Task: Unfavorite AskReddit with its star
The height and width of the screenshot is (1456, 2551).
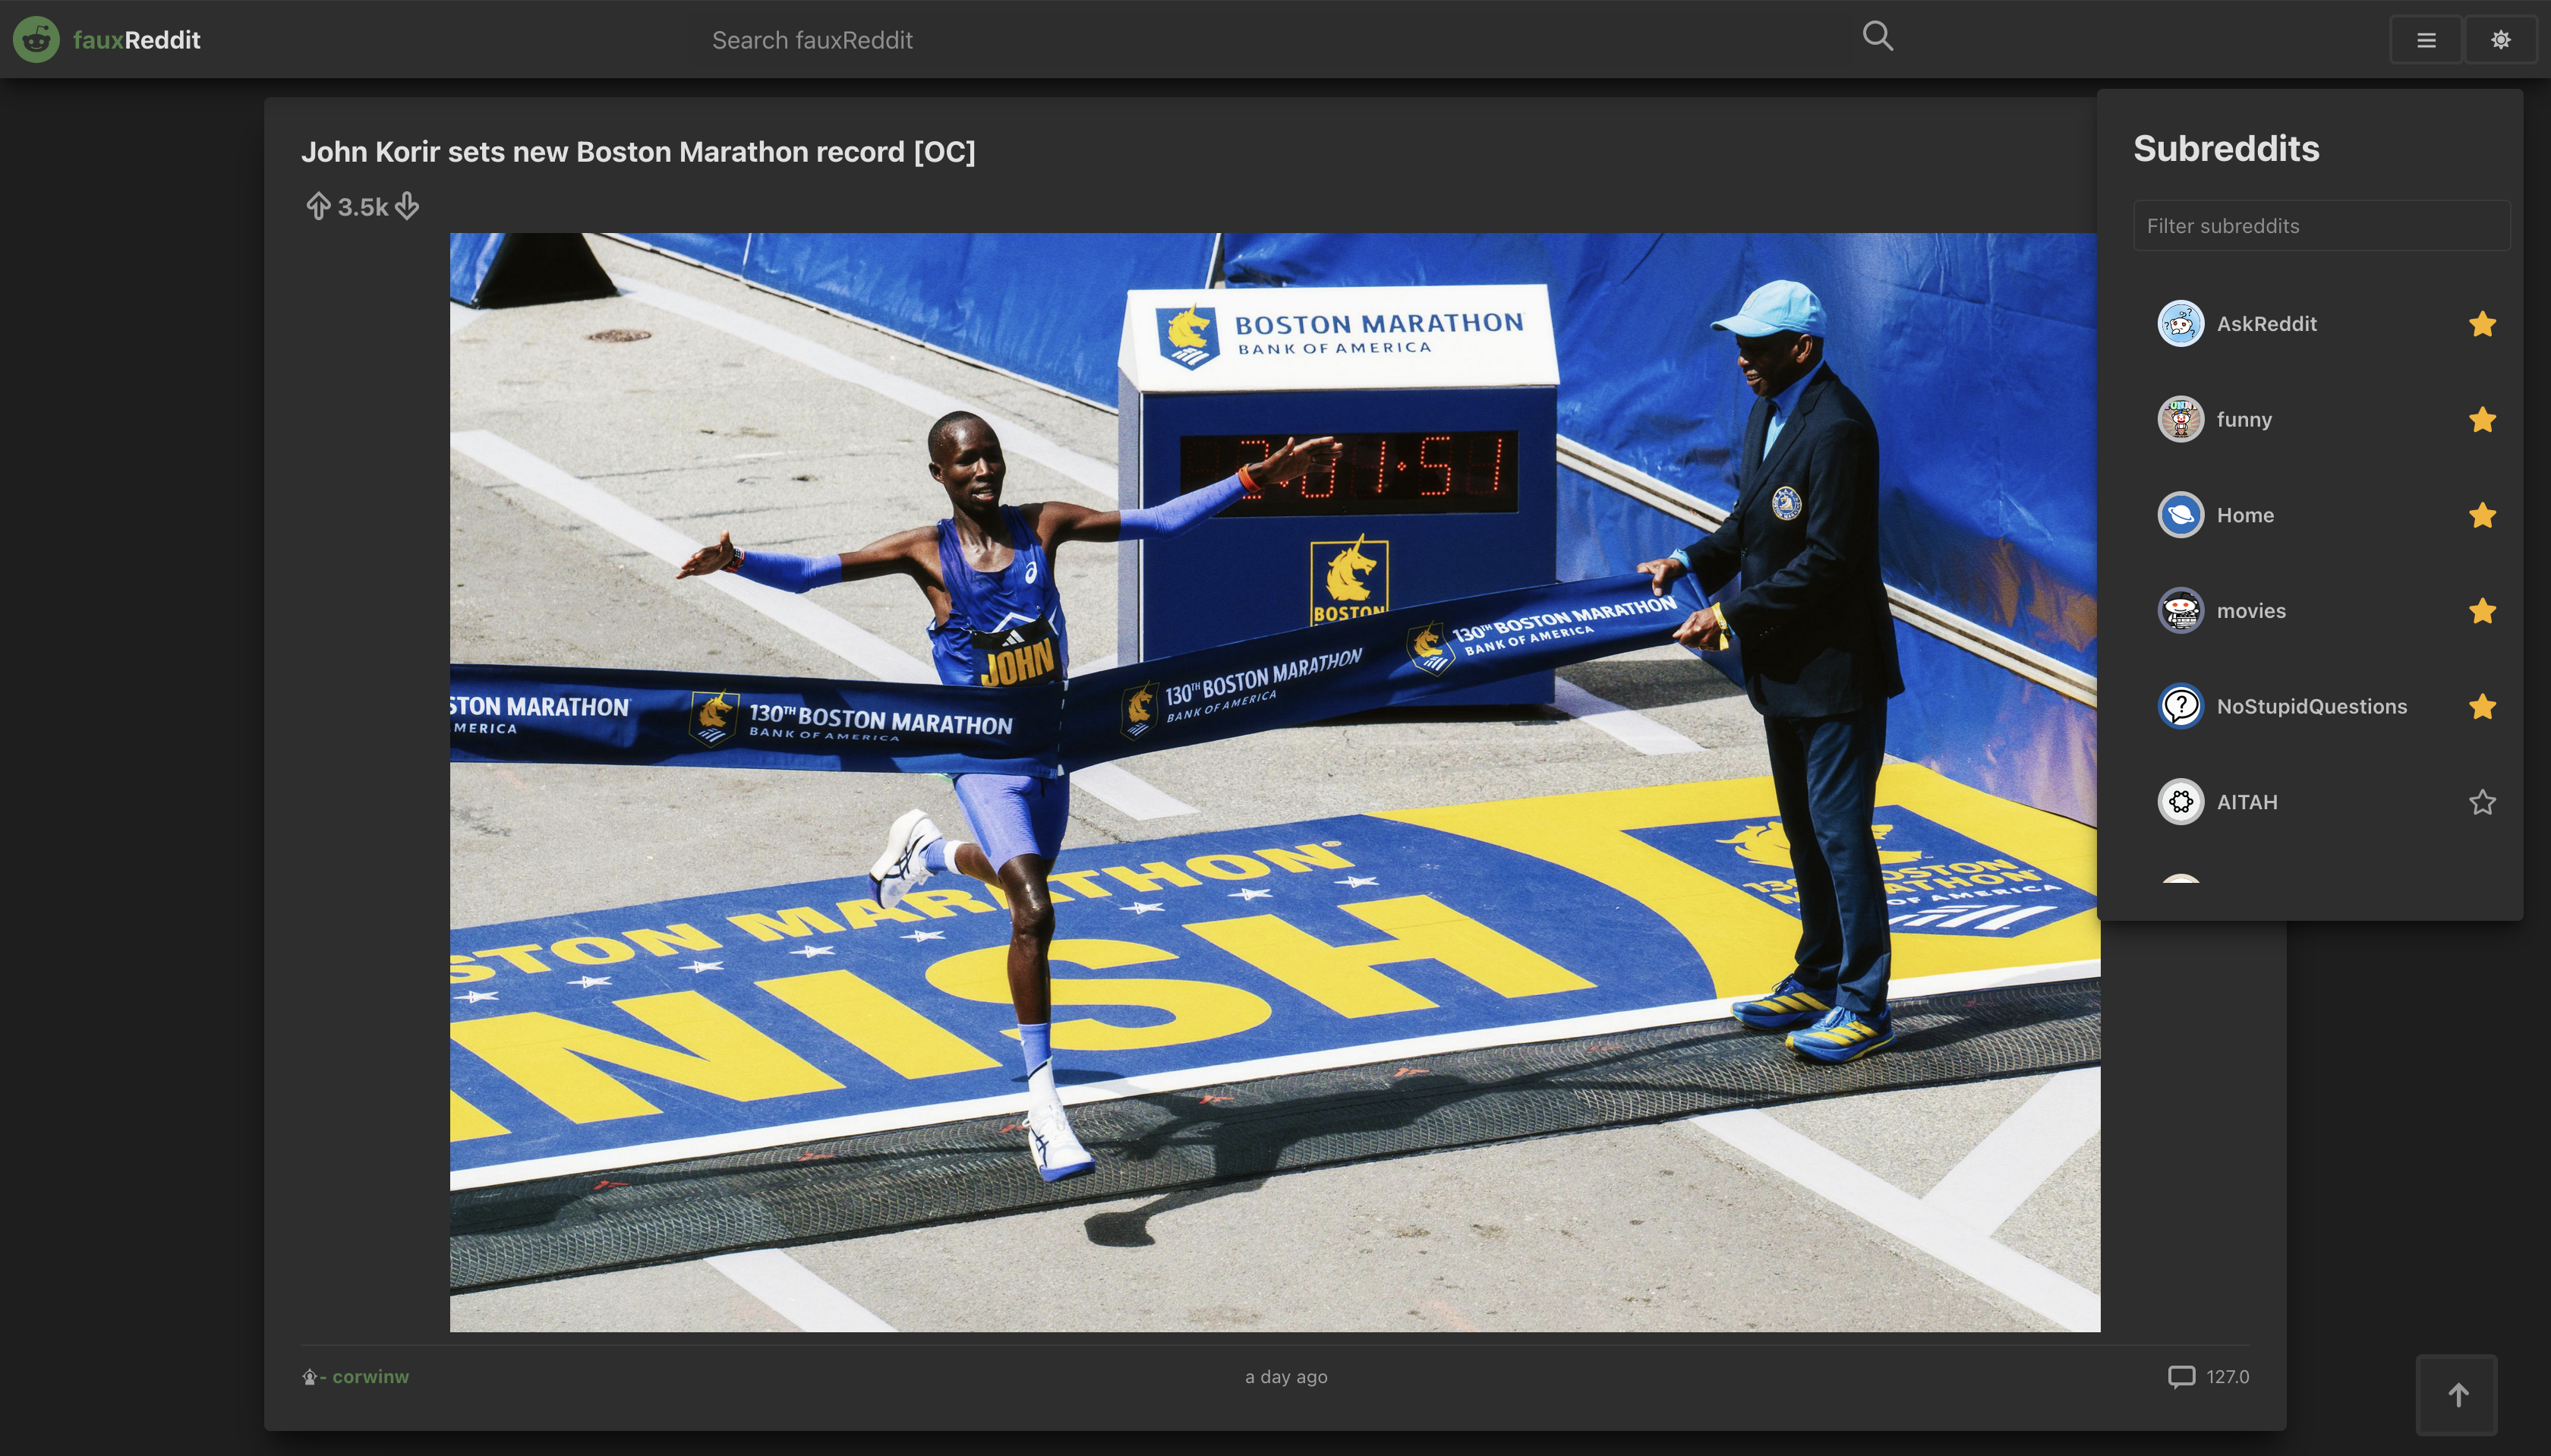Action: click(2481, 324)
